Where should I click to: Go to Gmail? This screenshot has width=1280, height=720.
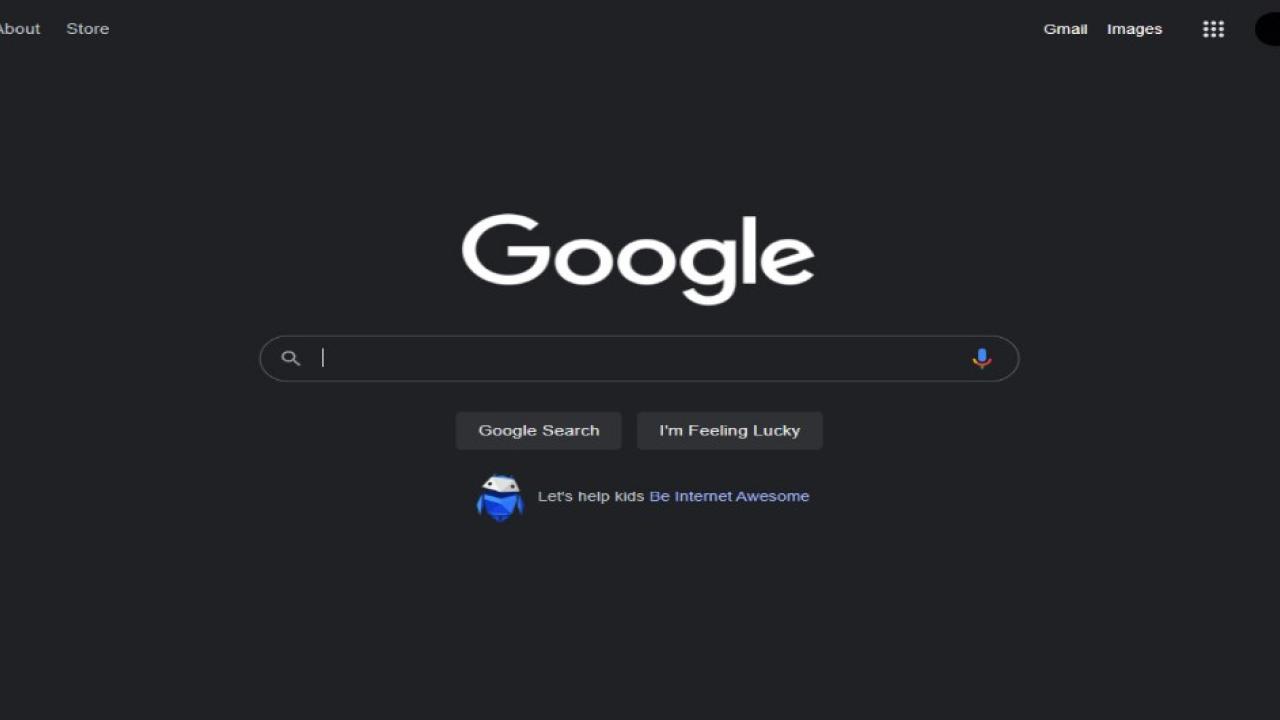point(1065,29)
